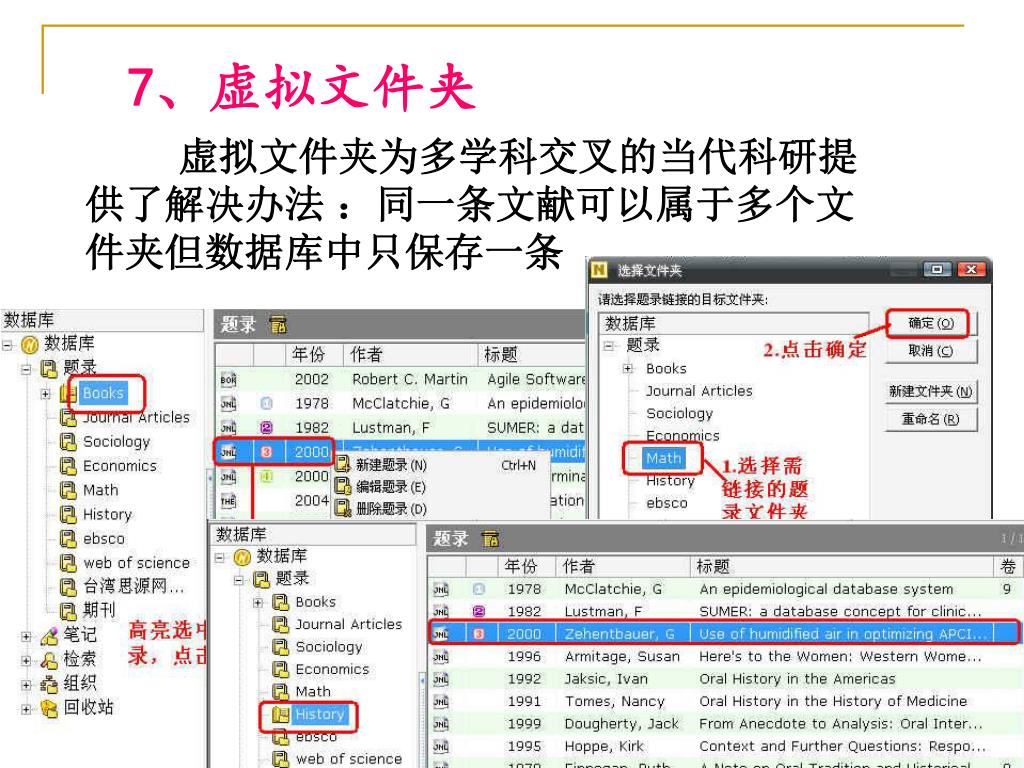Click 题录 header toolbar icon in upper panel
This screenshot has width=1024, height=768.
click(278, 325)
